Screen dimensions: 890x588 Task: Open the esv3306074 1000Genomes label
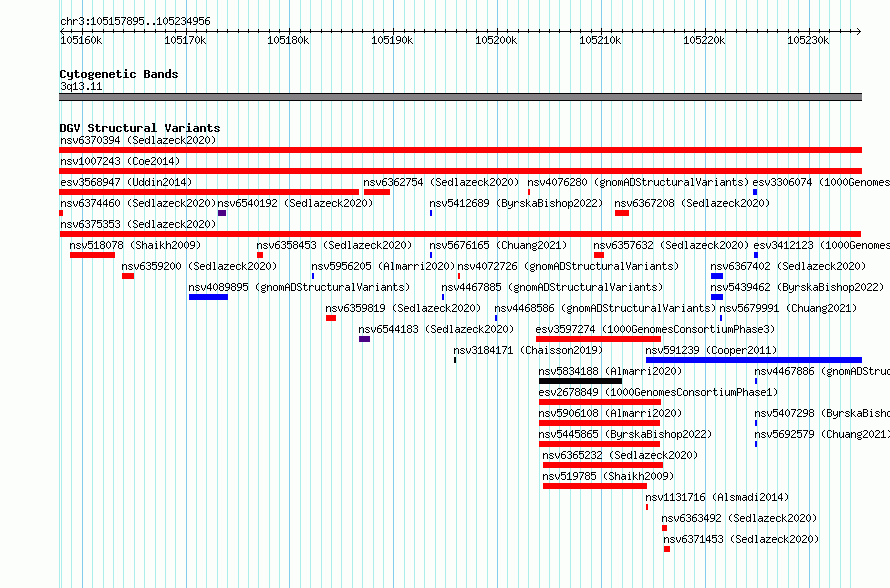[821, 182]
